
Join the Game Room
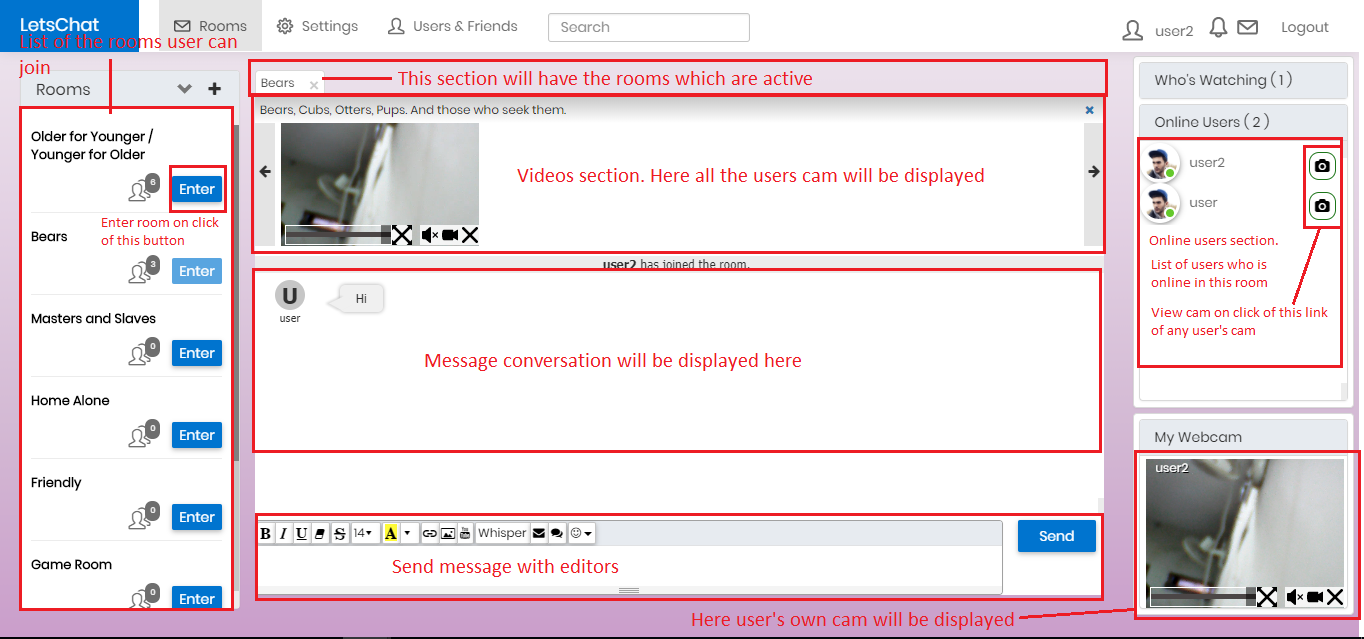(197, 598)
